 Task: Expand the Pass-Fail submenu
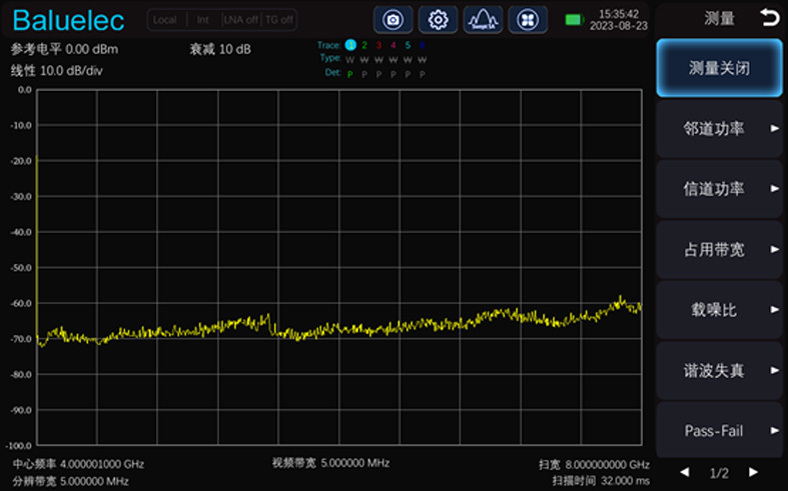point(719,431)
